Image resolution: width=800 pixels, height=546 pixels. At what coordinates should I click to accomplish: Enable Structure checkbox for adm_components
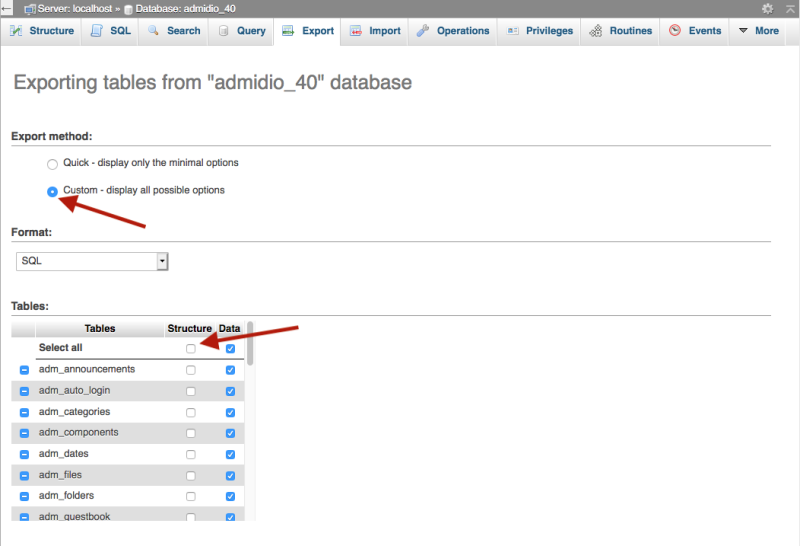point(190,433)
